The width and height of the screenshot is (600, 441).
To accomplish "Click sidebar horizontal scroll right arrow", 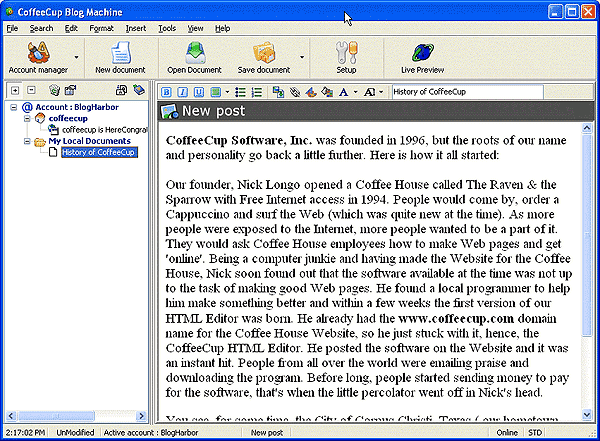I will [x=141, y=416].
